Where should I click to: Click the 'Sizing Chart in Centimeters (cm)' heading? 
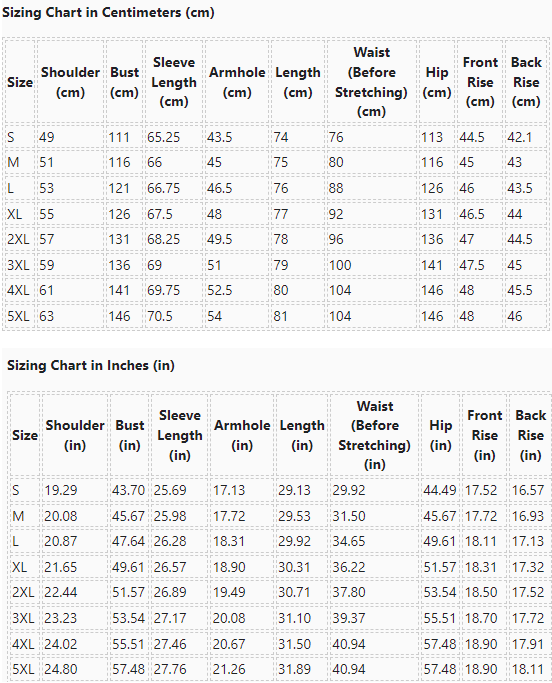(x=108, y=12)
